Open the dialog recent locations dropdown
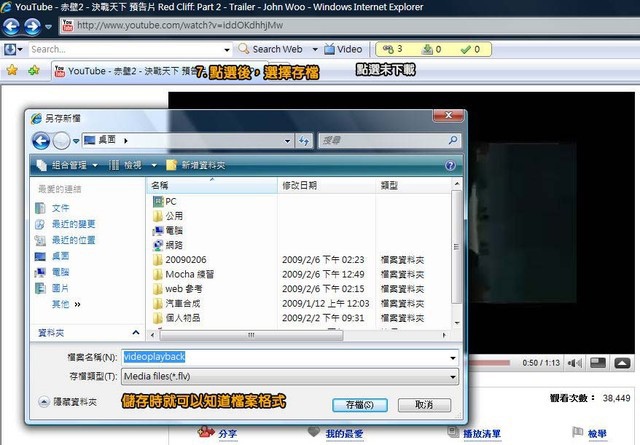The image size is (640, 445). point(76,141)
